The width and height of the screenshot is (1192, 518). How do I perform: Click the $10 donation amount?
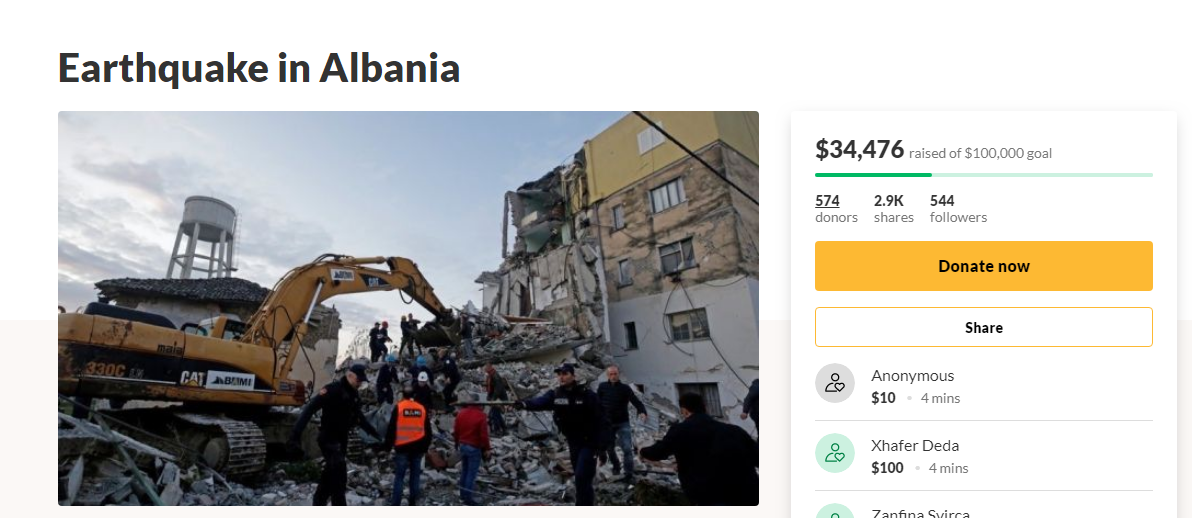pos(883,398)
